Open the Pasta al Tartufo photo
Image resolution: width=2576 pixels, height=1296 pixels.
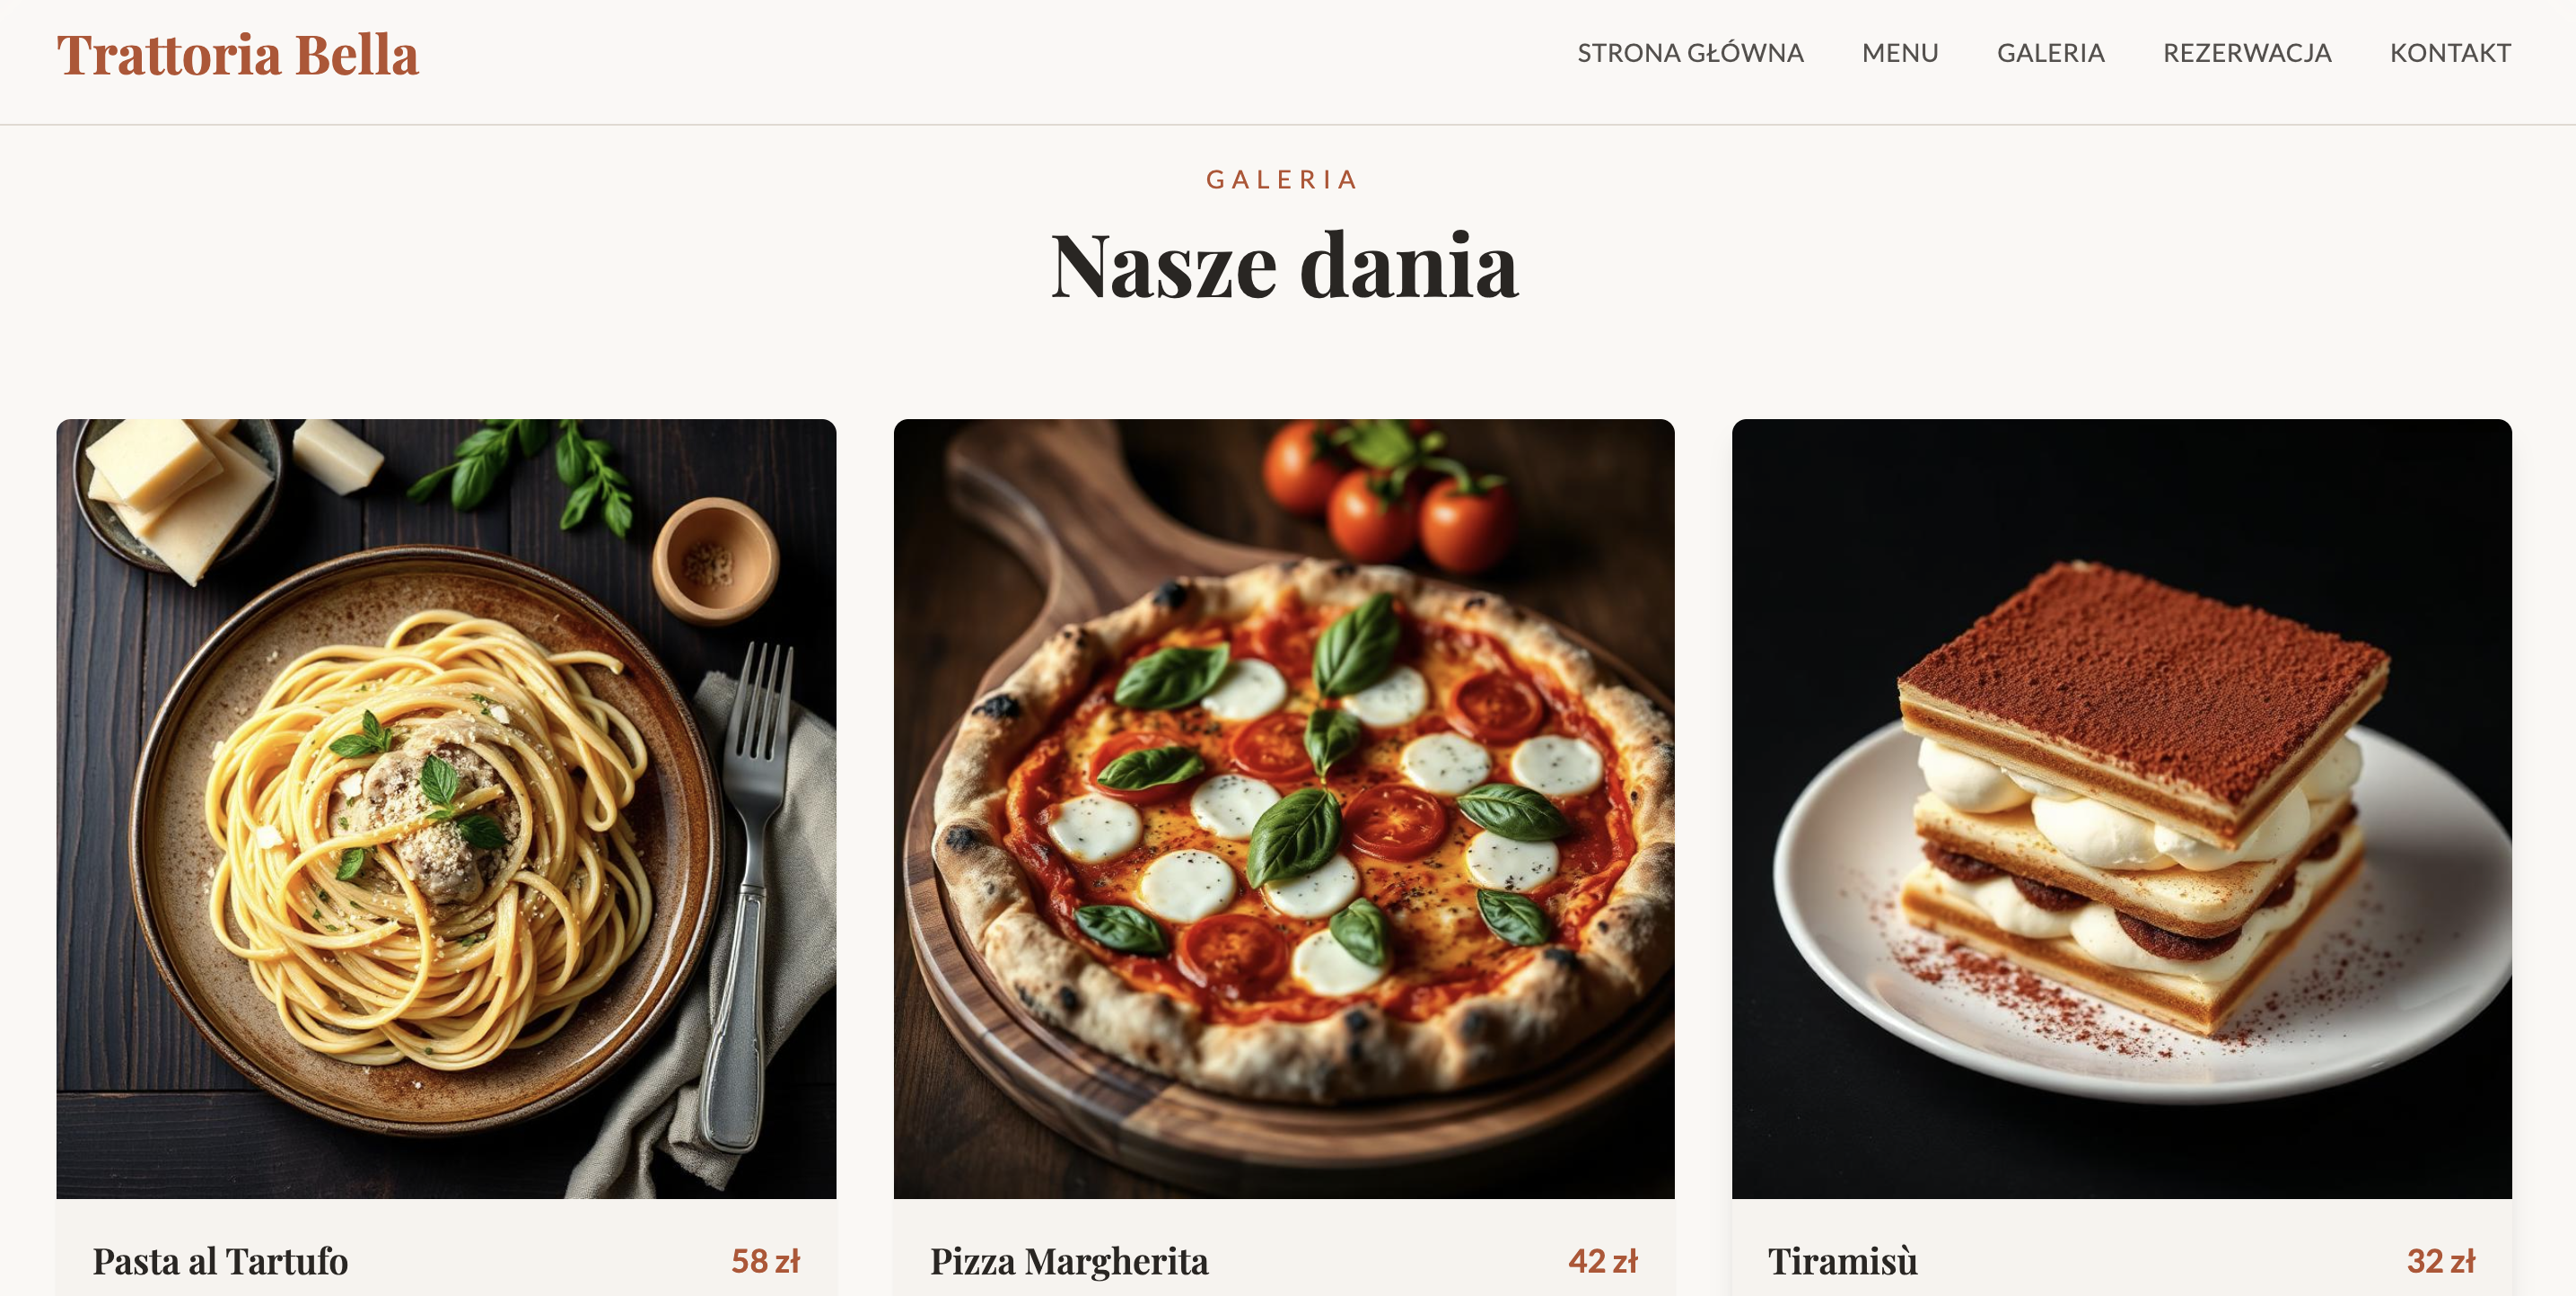click(x=446, y=808)
